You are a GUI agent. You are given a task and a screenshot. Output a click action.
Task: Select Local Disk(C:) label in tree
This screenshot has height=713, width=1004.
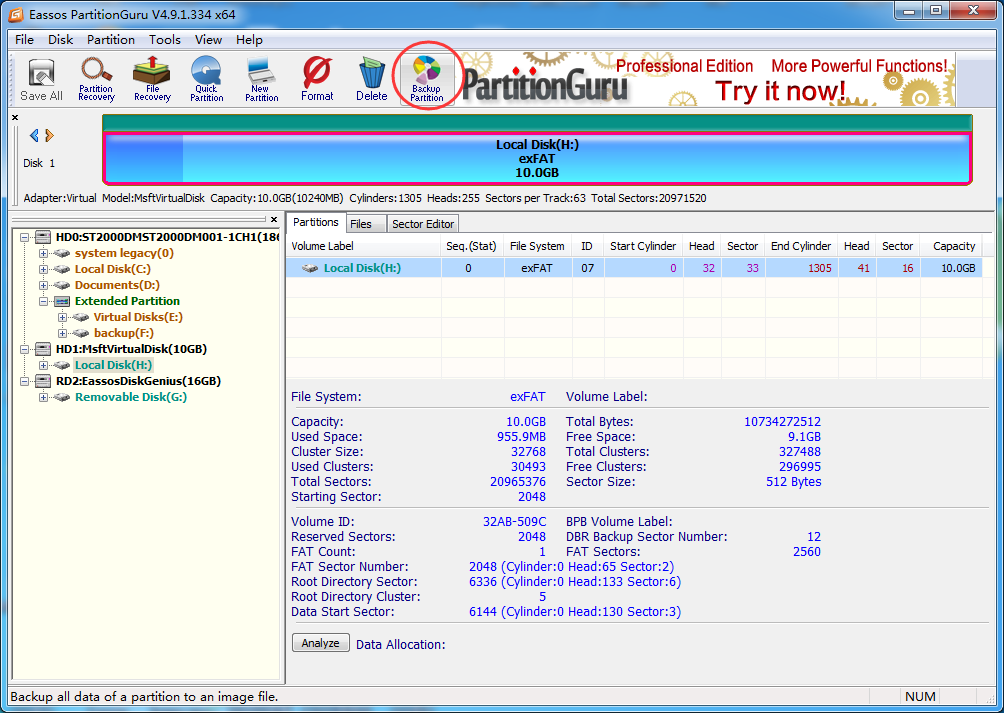tap(113, 269)
